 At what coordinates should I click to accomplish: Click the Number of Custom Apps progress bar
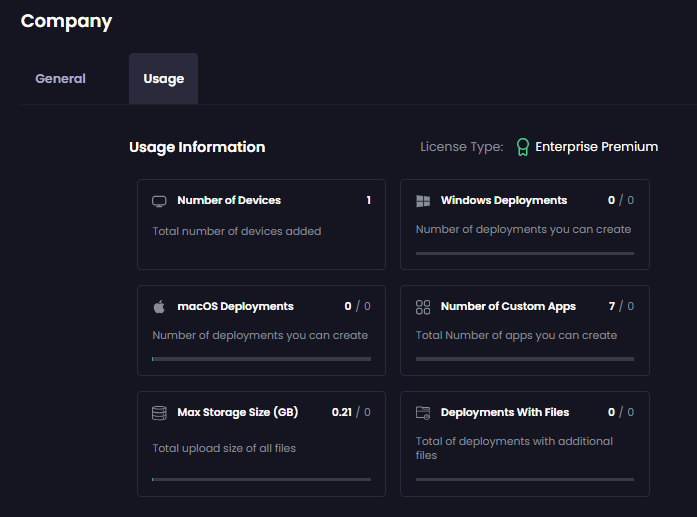[525, 359]
